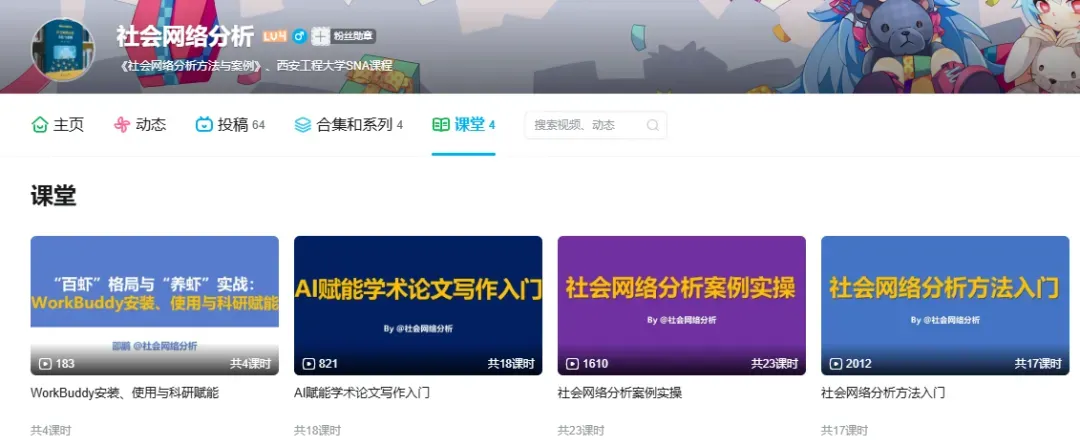This screenshot has height=446, width=1080.
Task: Click the title link 社会网络分析案例实操
Action: [x=620, y=394]
